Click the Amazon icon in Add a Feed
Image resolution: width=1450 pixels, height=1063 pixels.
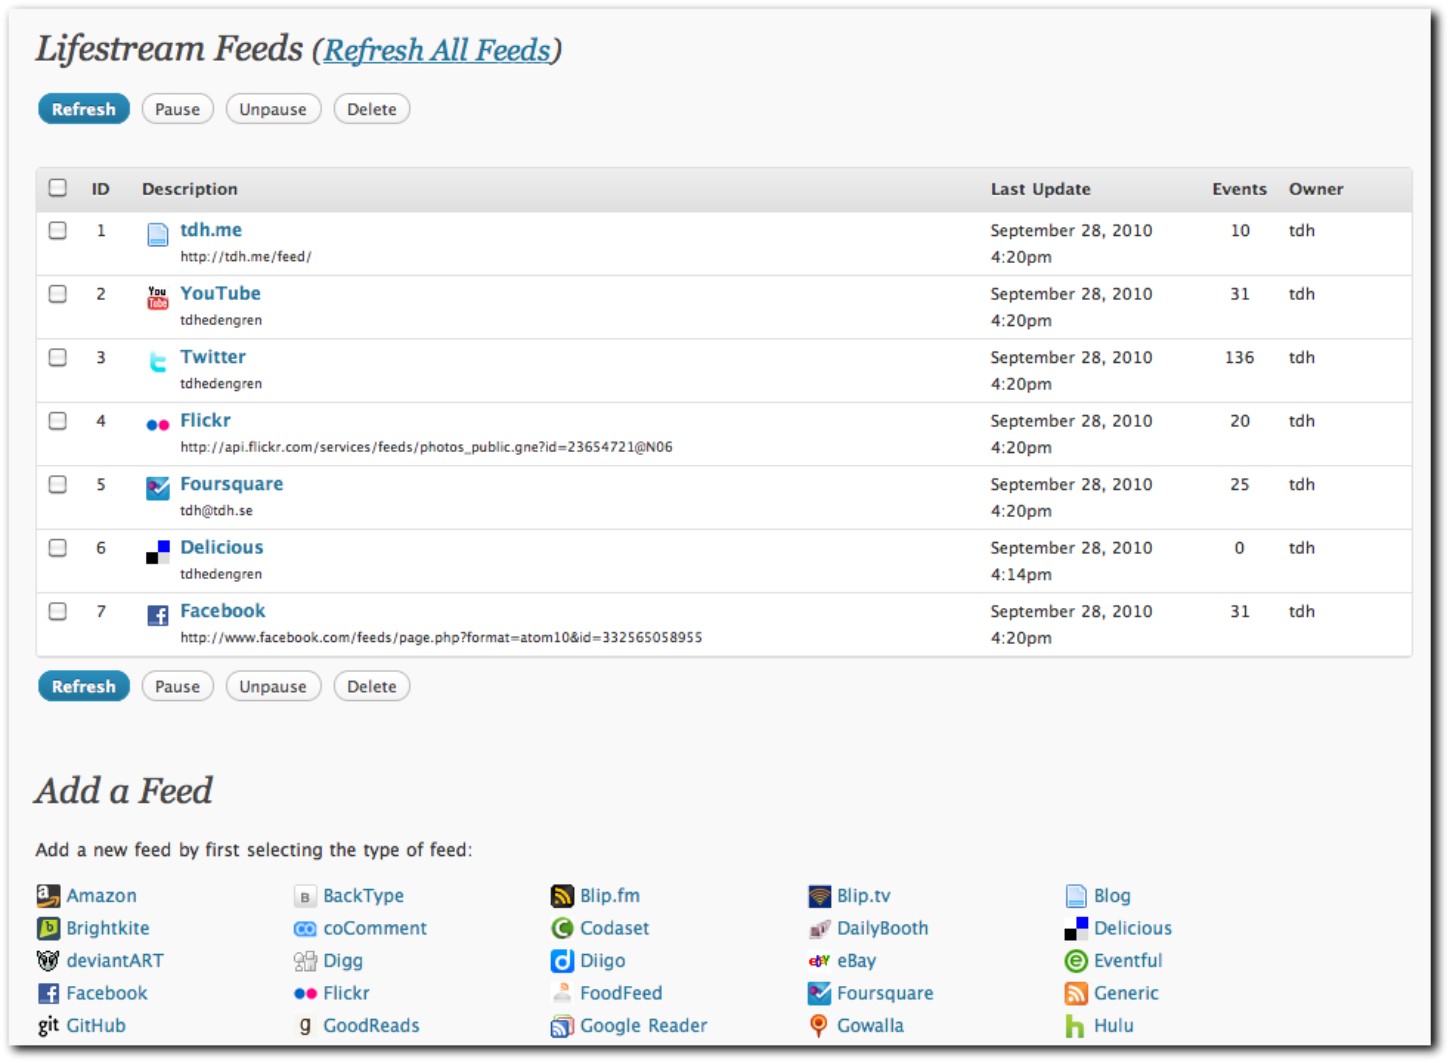[48, 895]
